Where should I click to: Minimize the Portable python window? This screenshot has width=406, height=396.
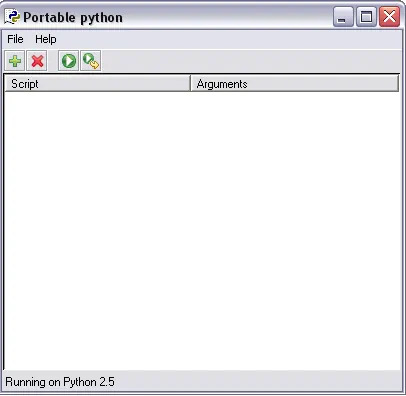click(x=343, y=16)
